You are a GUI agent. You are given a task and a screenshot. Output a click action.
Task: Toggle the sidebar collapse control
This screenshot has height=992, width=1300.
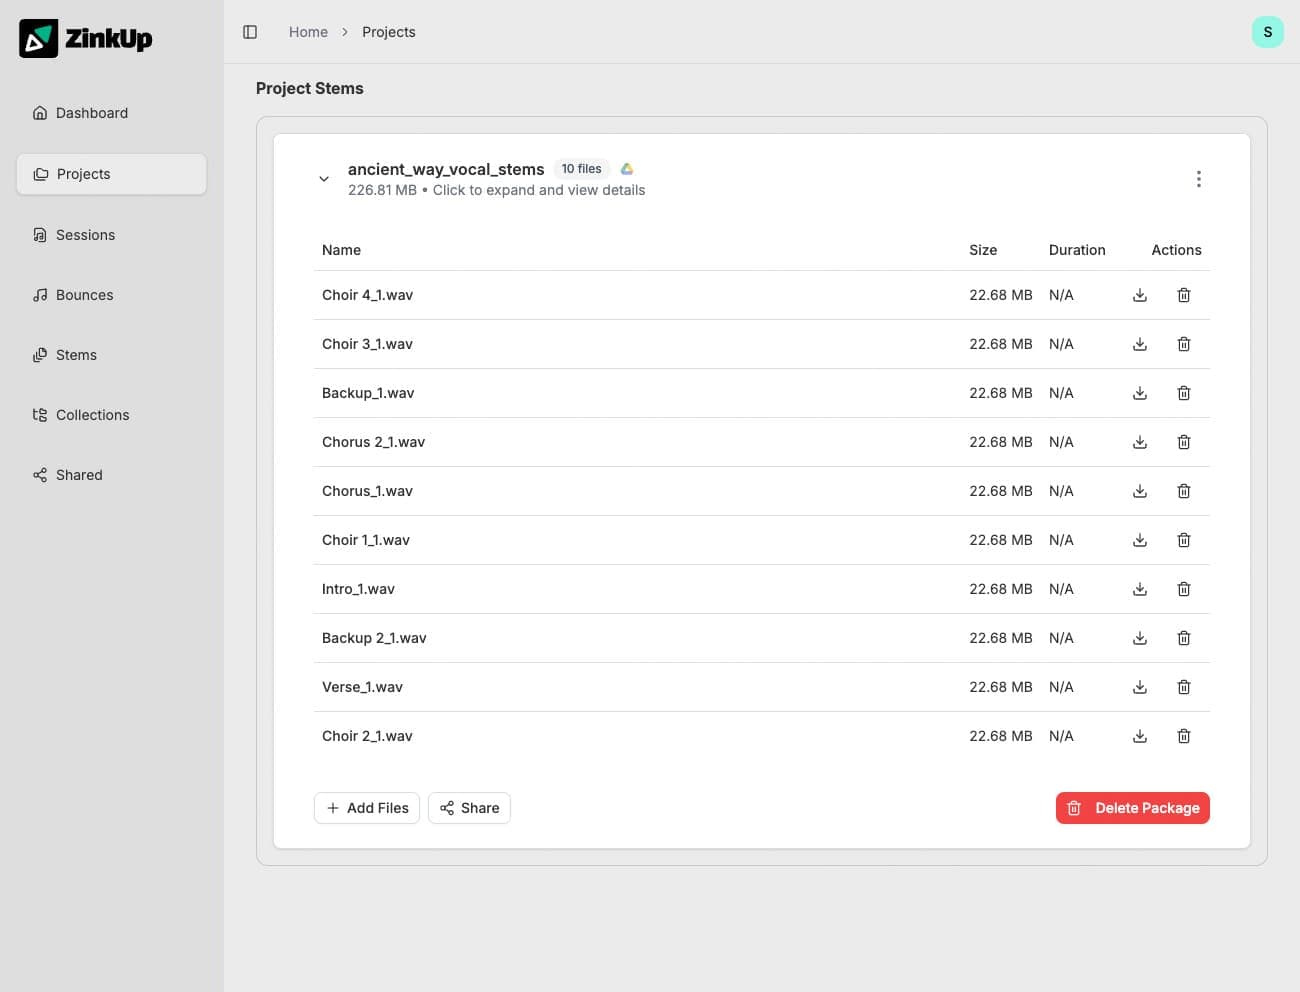(x=249, y=31)
